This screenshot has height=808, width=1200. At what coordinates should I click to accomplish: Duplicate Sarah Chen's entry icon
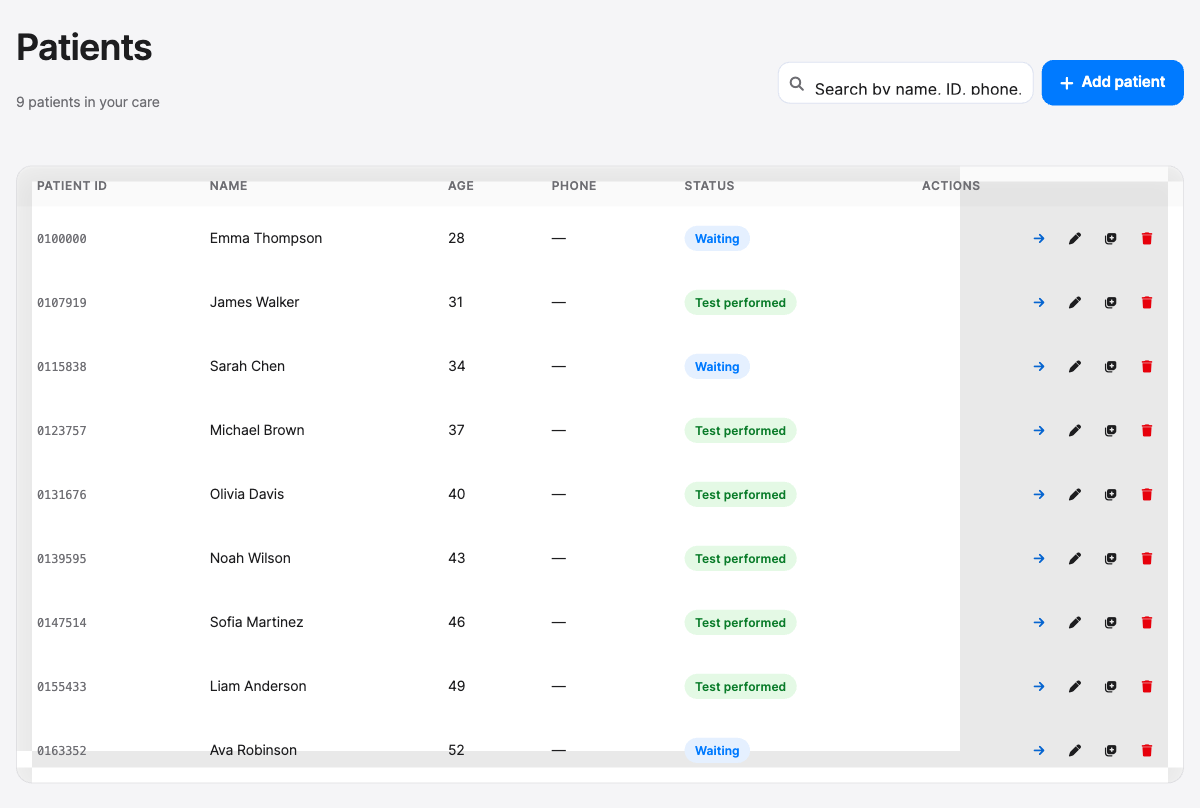tap(1111, 367)
